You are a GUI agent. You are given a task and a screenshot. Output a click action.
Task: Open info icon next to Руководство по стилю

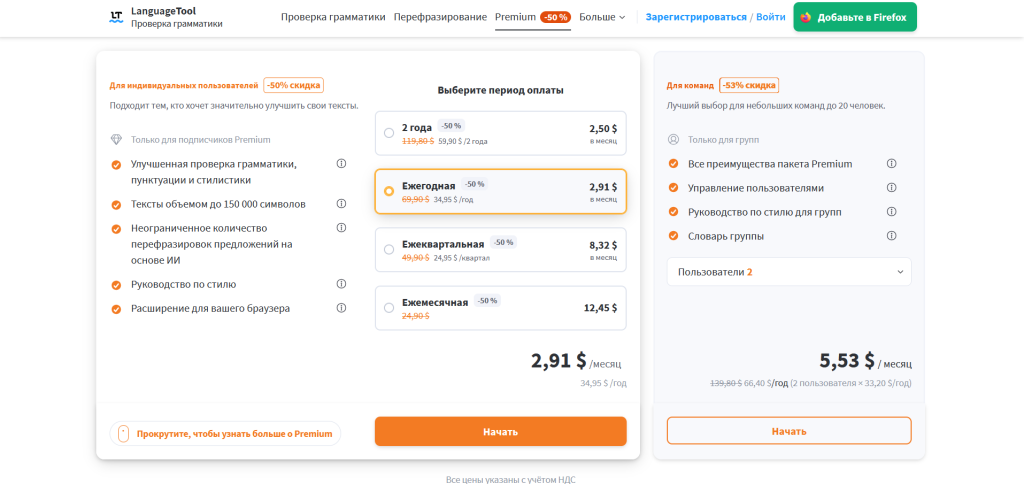click(x=341, y=283)
